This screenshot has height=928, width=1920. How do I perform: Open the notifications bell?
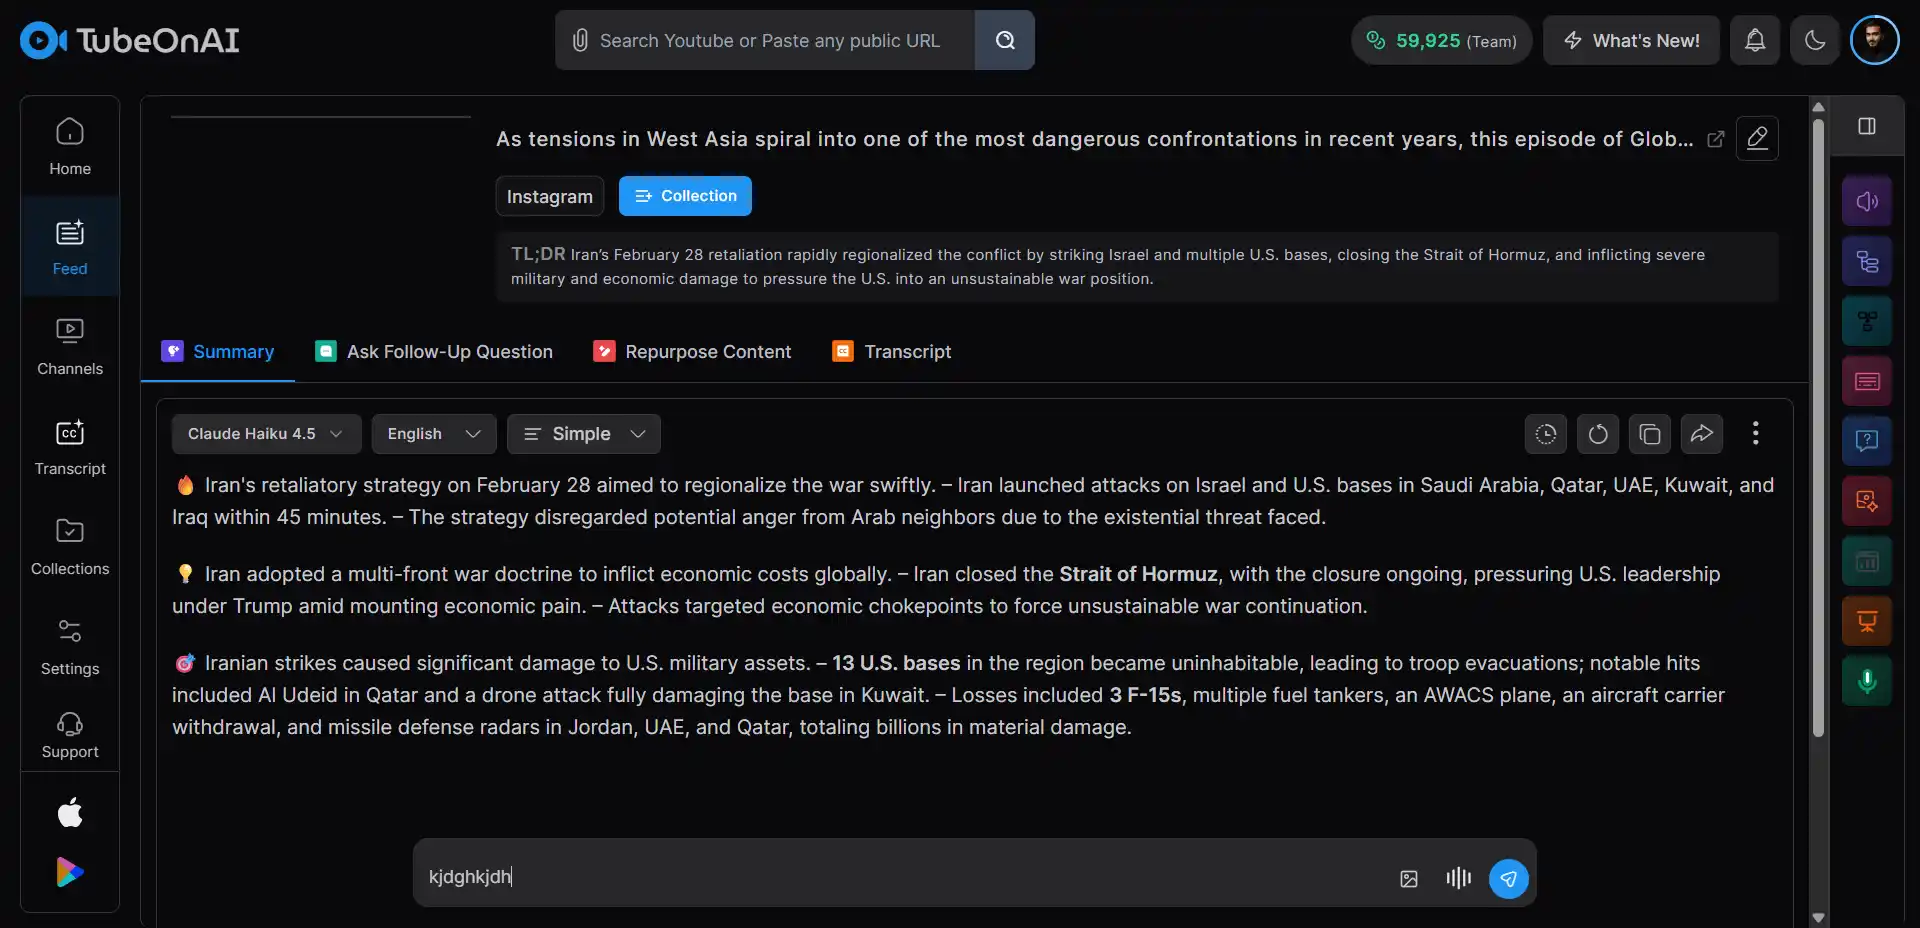(x=1755, y=40)
